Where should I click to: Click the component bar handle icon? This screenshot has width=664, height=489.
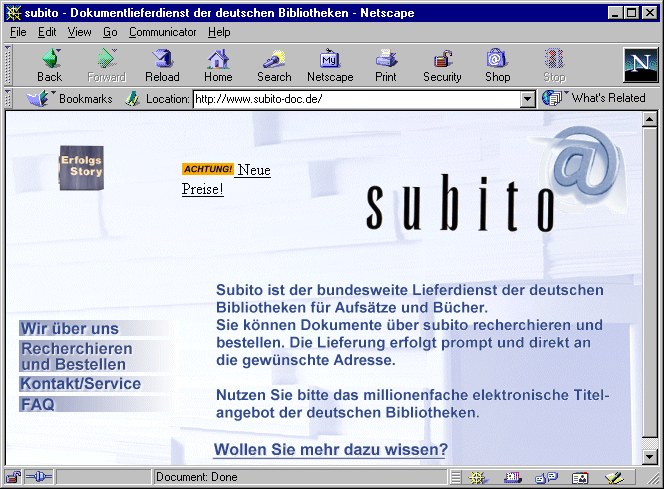(455, 478)
